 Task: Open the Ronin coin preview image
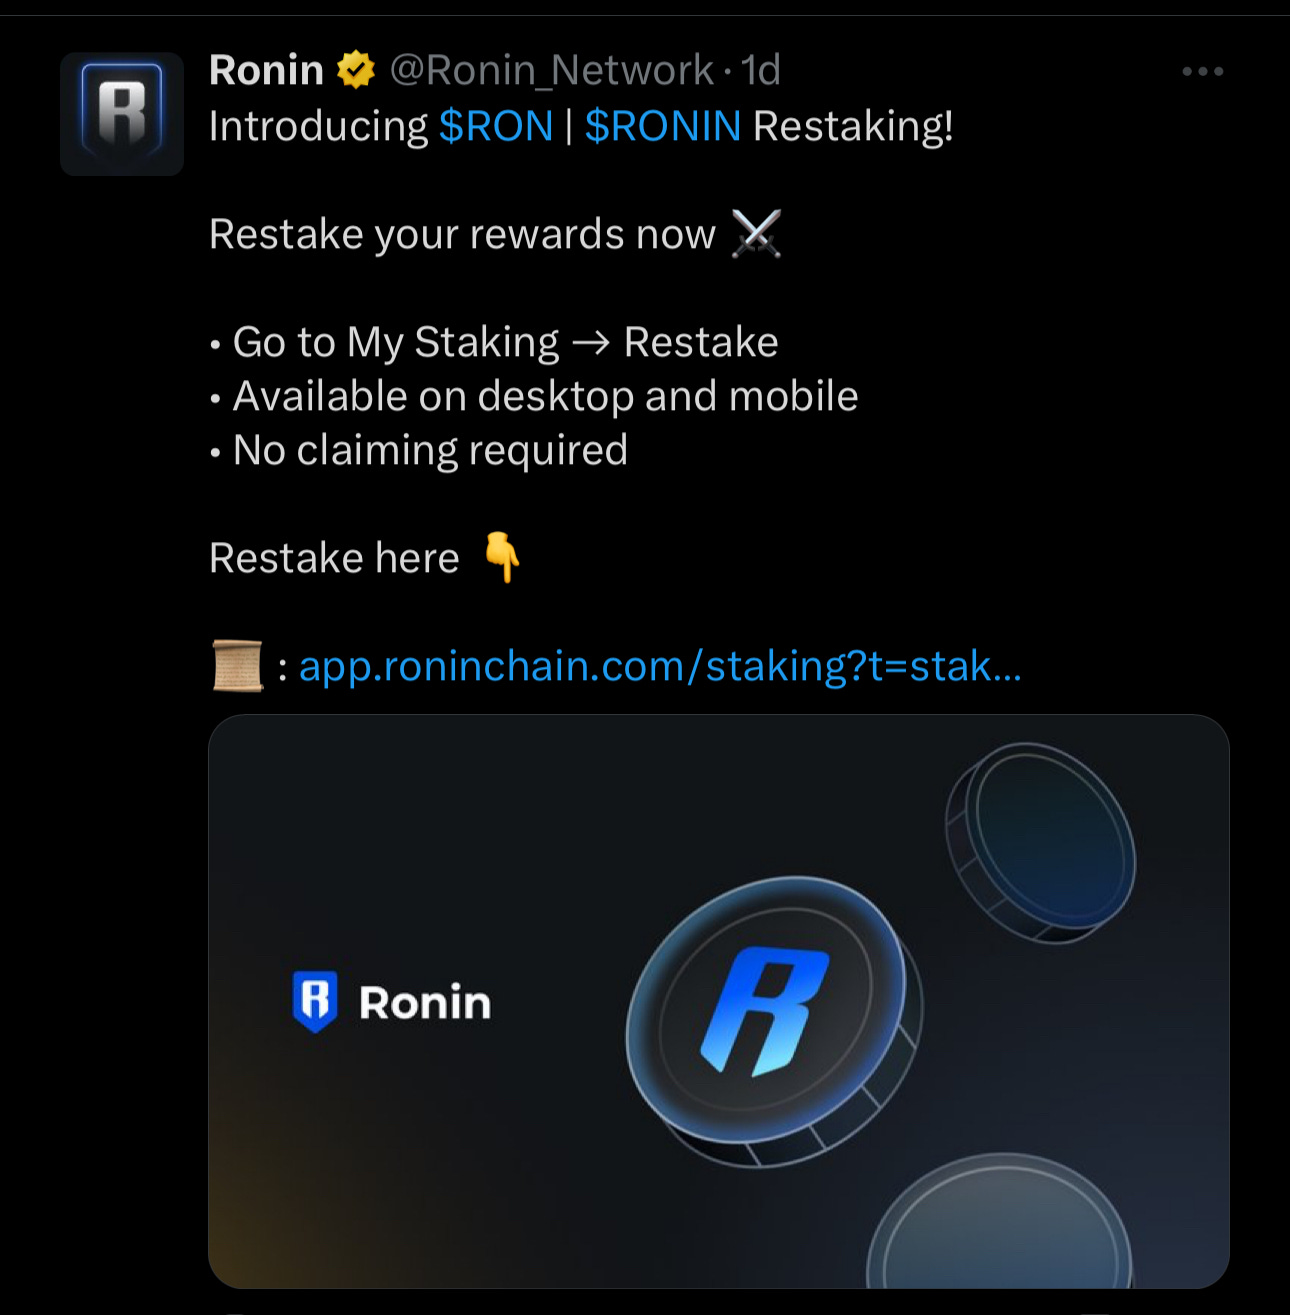click(718, 1001)
